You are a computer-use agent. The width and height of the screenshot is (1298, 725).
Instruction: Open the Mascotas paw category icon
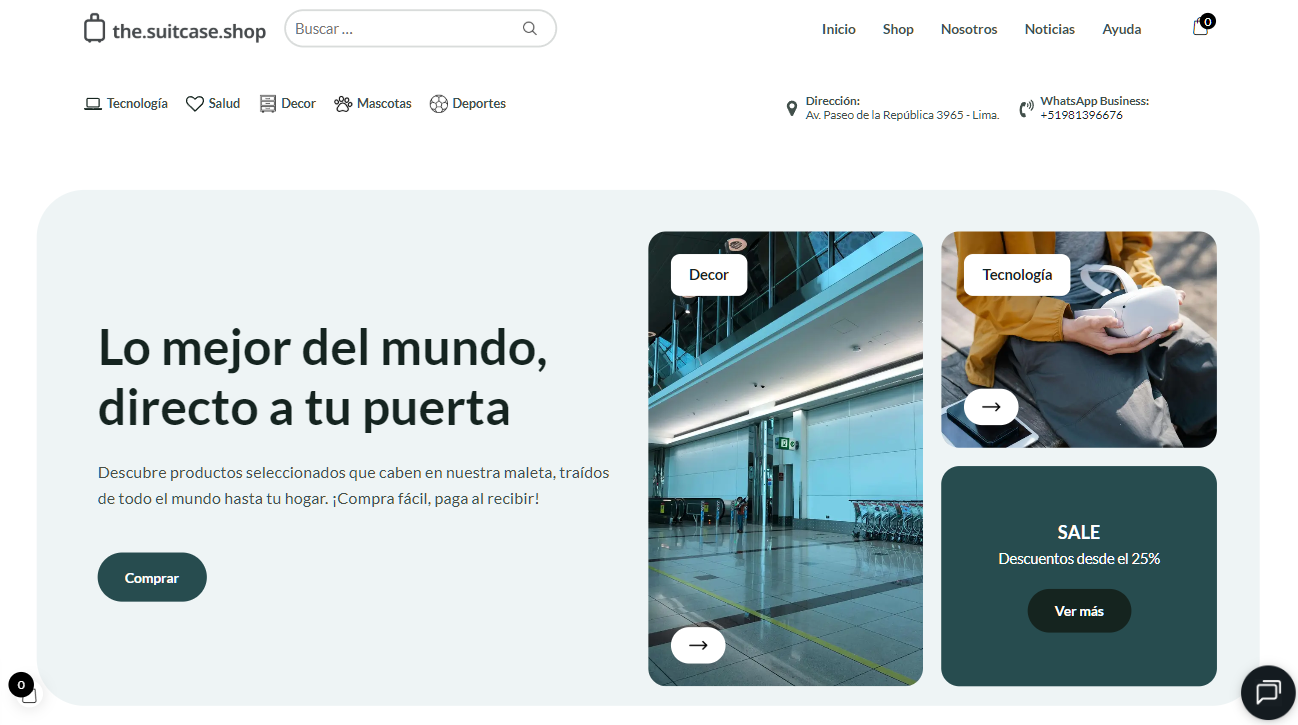coord(342,102)
